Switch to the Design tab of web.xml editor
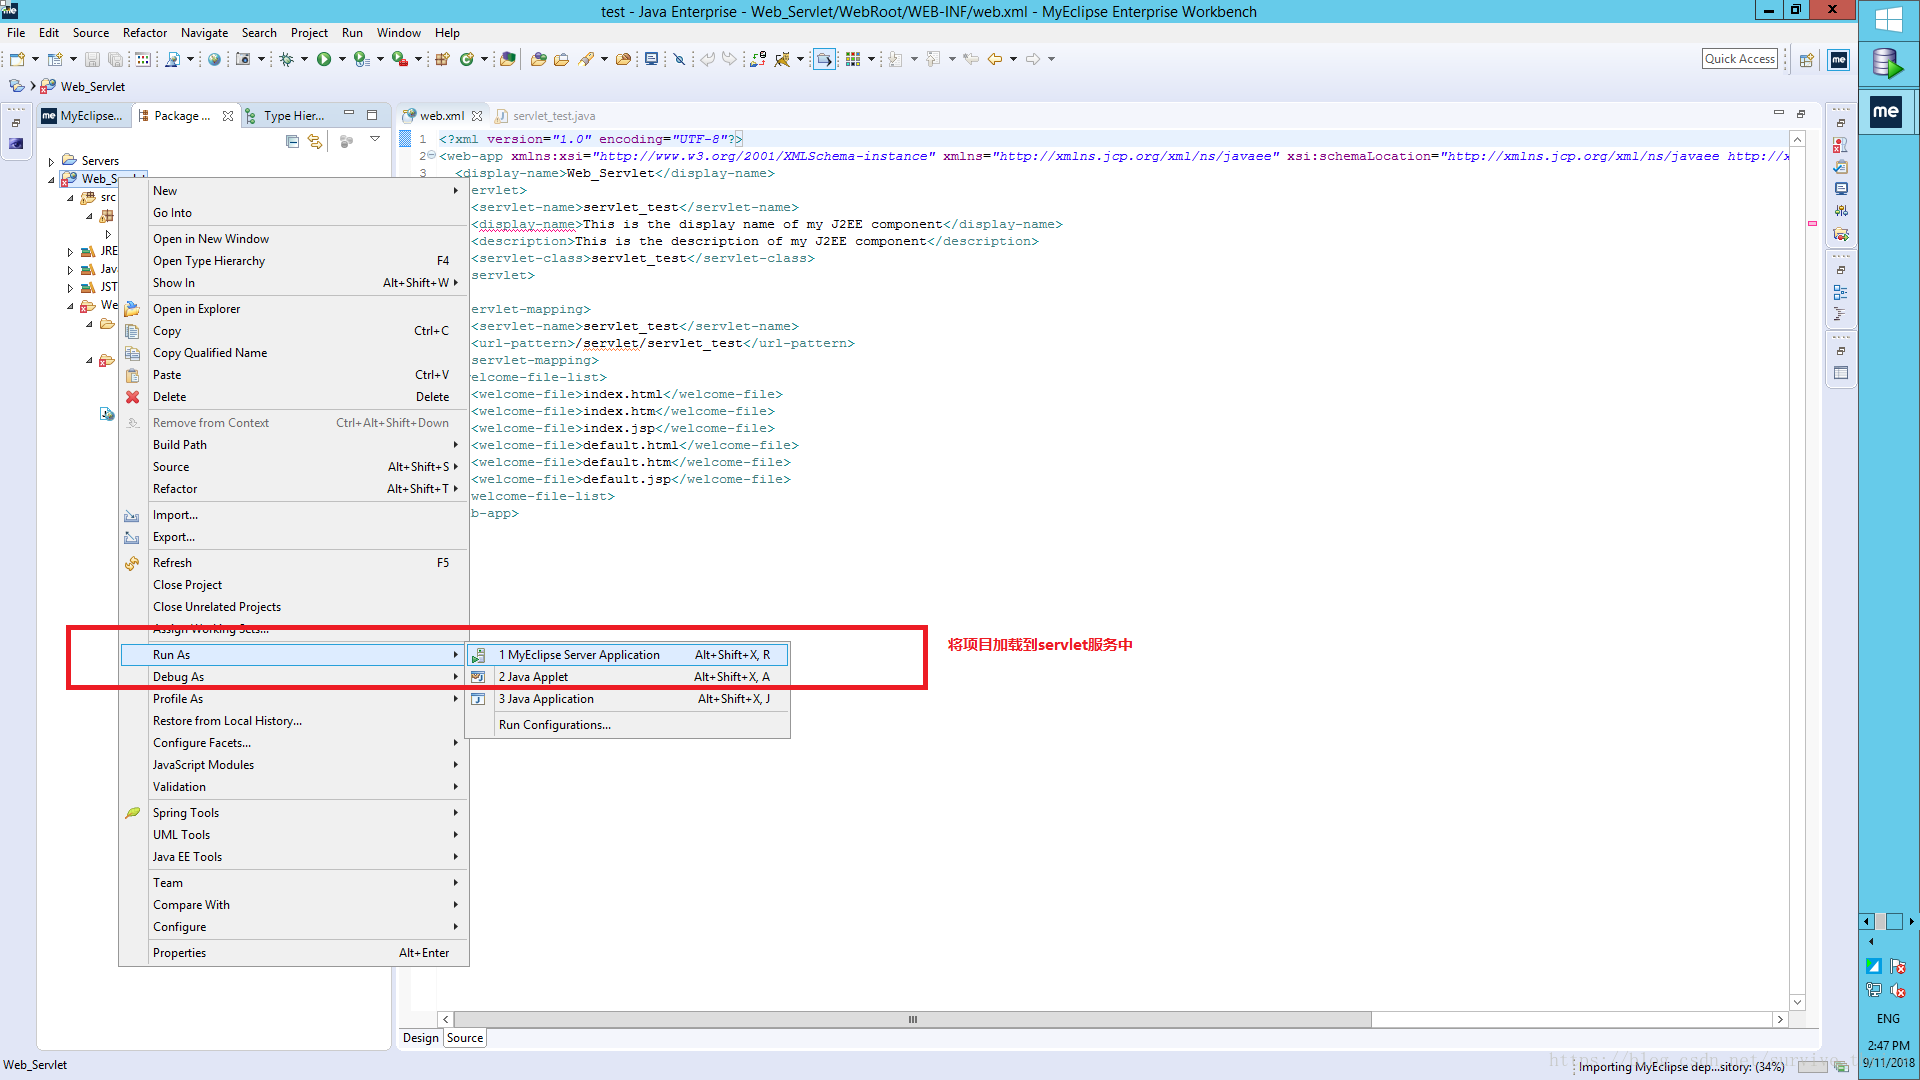This screenshot has height=1080, width=1920. click(x=420, y=1038)
